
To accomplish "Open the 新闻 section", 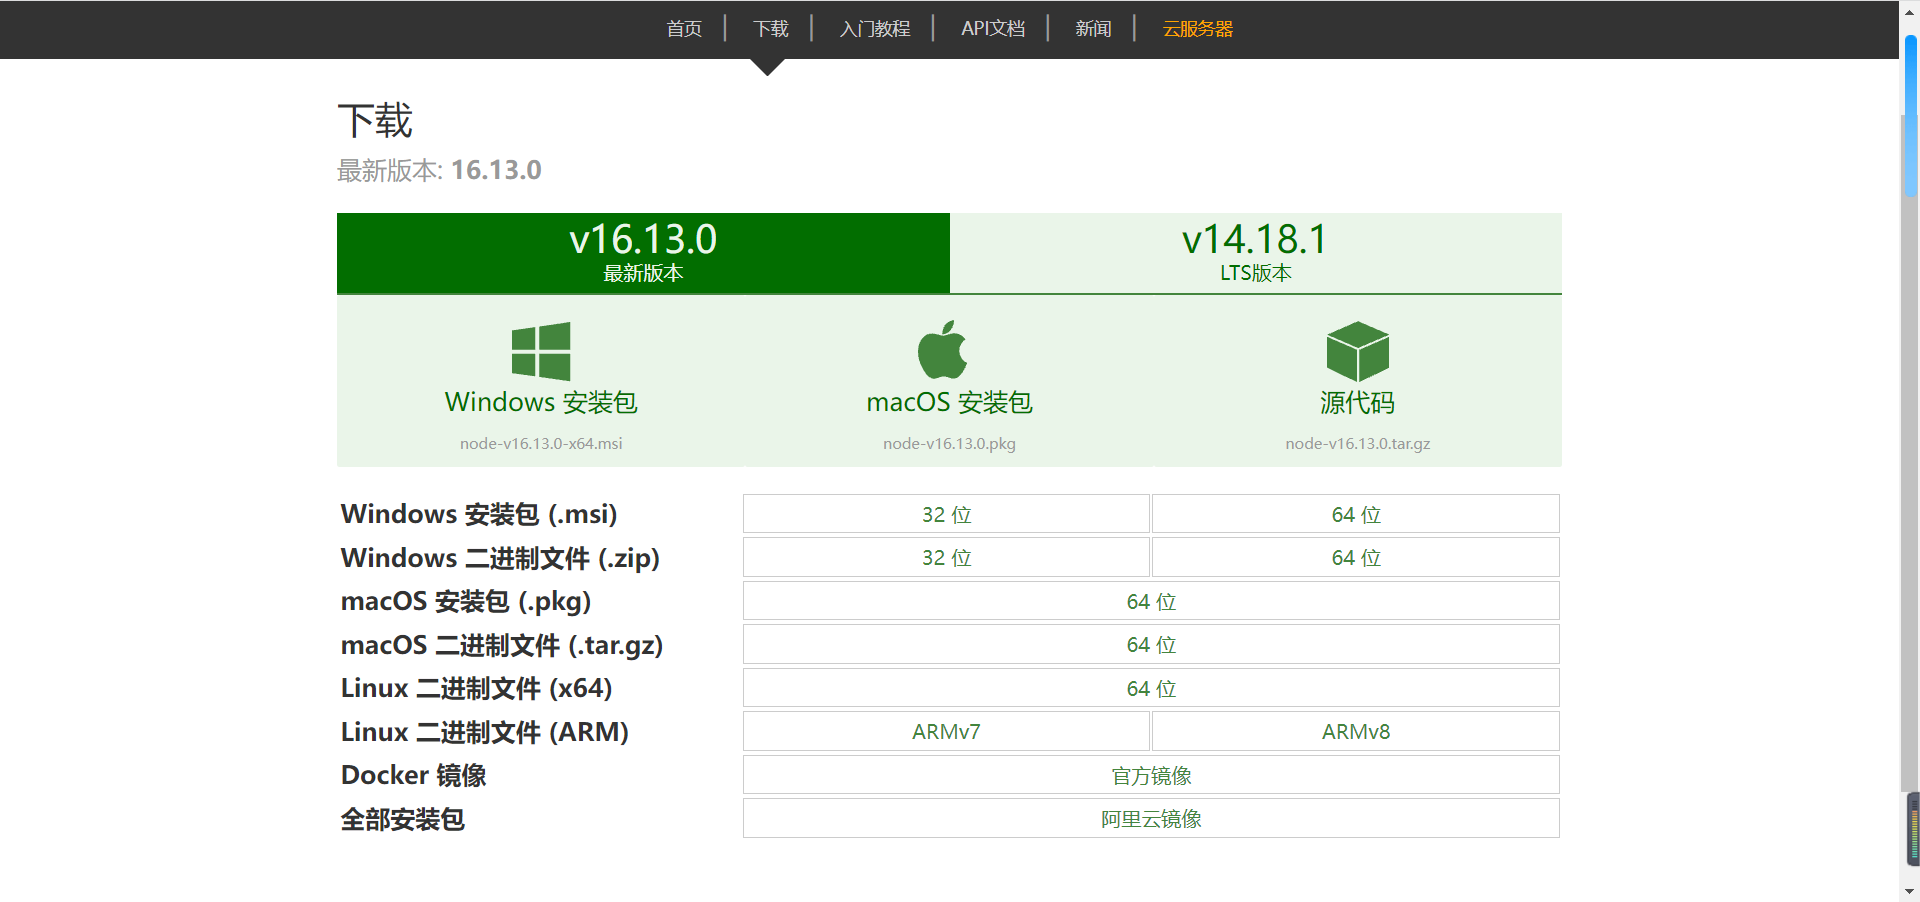I will tap(1092, 29).
